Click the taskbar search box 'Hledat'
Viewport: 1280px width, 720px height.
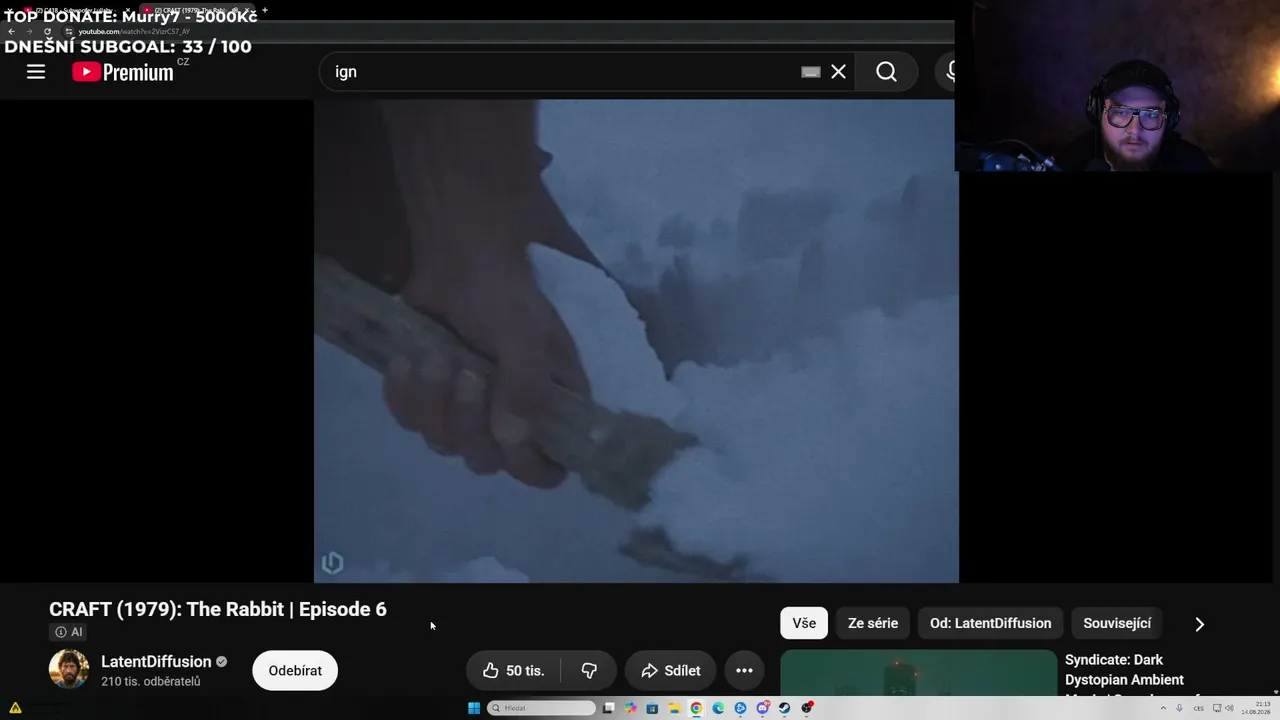(541, 708)
